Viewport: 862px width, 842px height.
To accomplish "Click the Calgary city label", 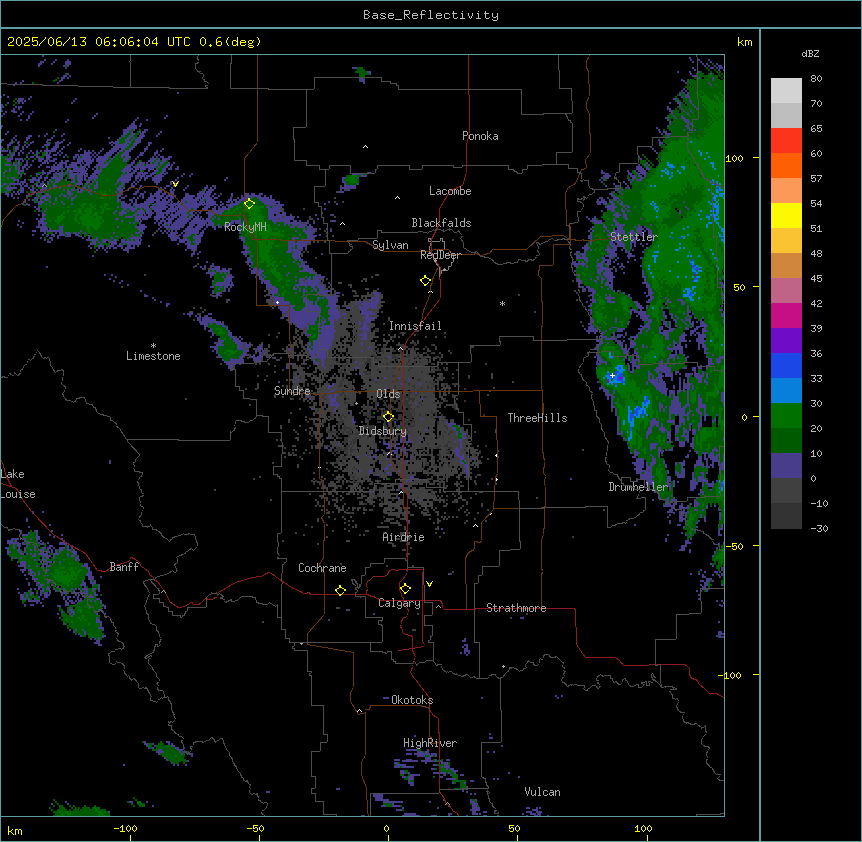I will tap(399, 603).
